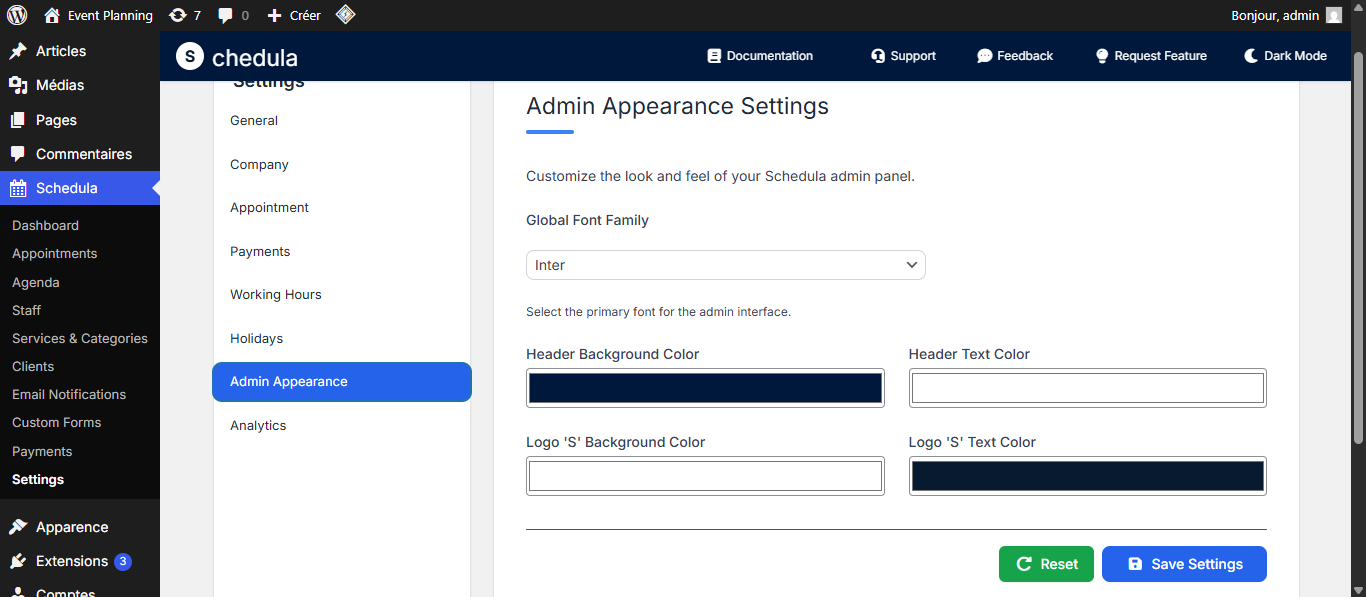
Task: Click the Commentaires bubble icon in sidebar
Action: 18,154
